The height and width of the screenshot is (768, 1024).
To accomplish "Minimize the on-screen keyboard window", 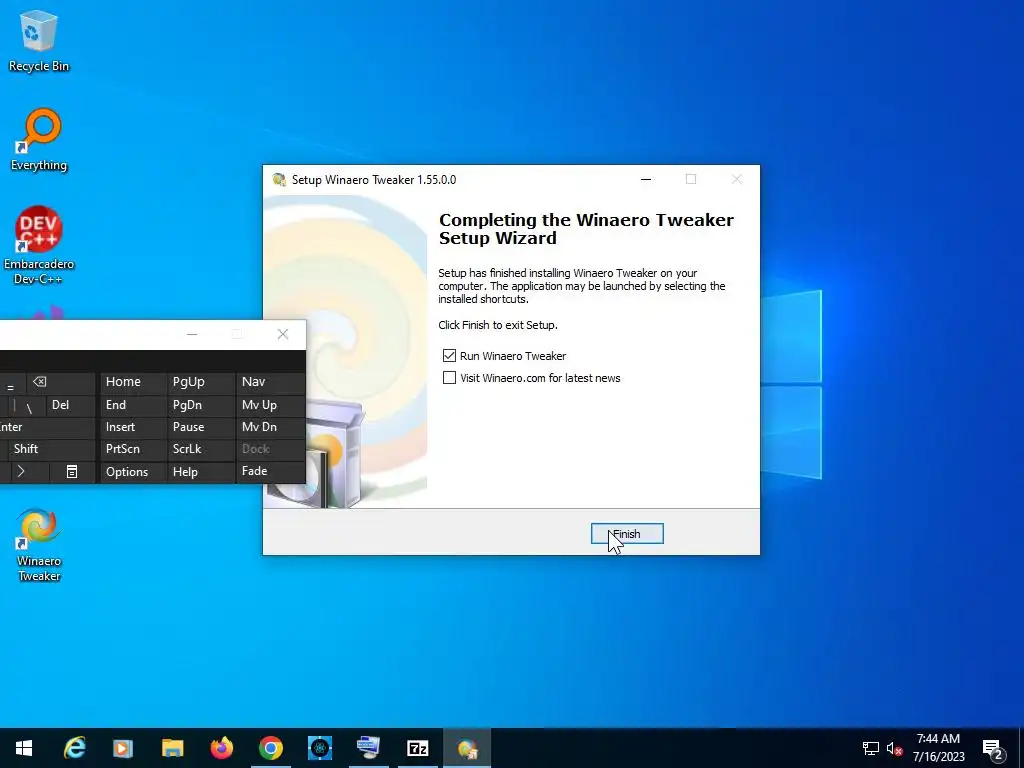I will (x=192, y=334).
